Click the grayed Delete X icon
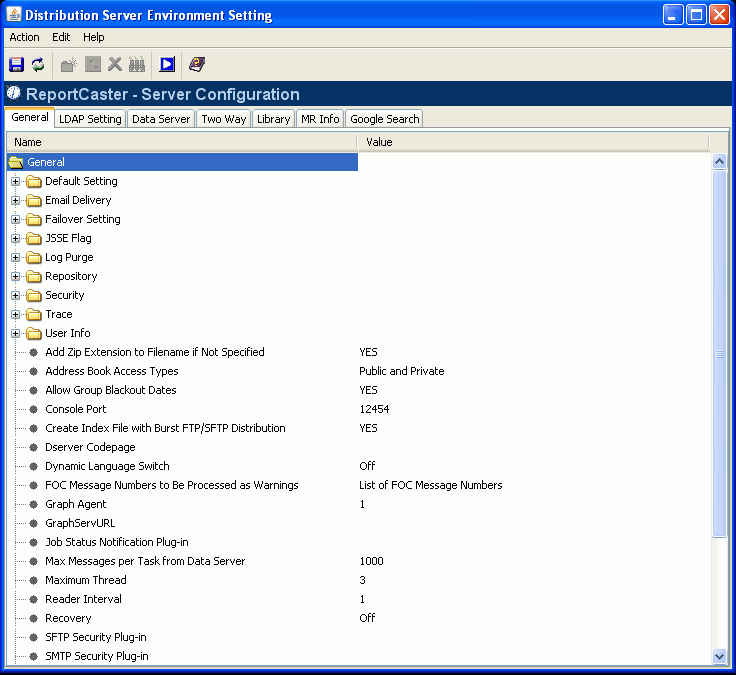The height and width of the screenshot is (675, 736). pos(115,64)
